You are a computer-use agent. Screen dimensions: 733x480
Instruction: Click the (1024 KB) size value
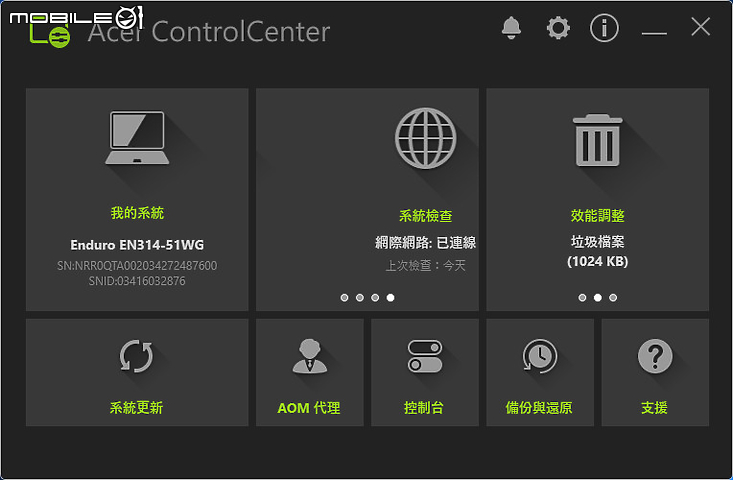click(597, 261)
